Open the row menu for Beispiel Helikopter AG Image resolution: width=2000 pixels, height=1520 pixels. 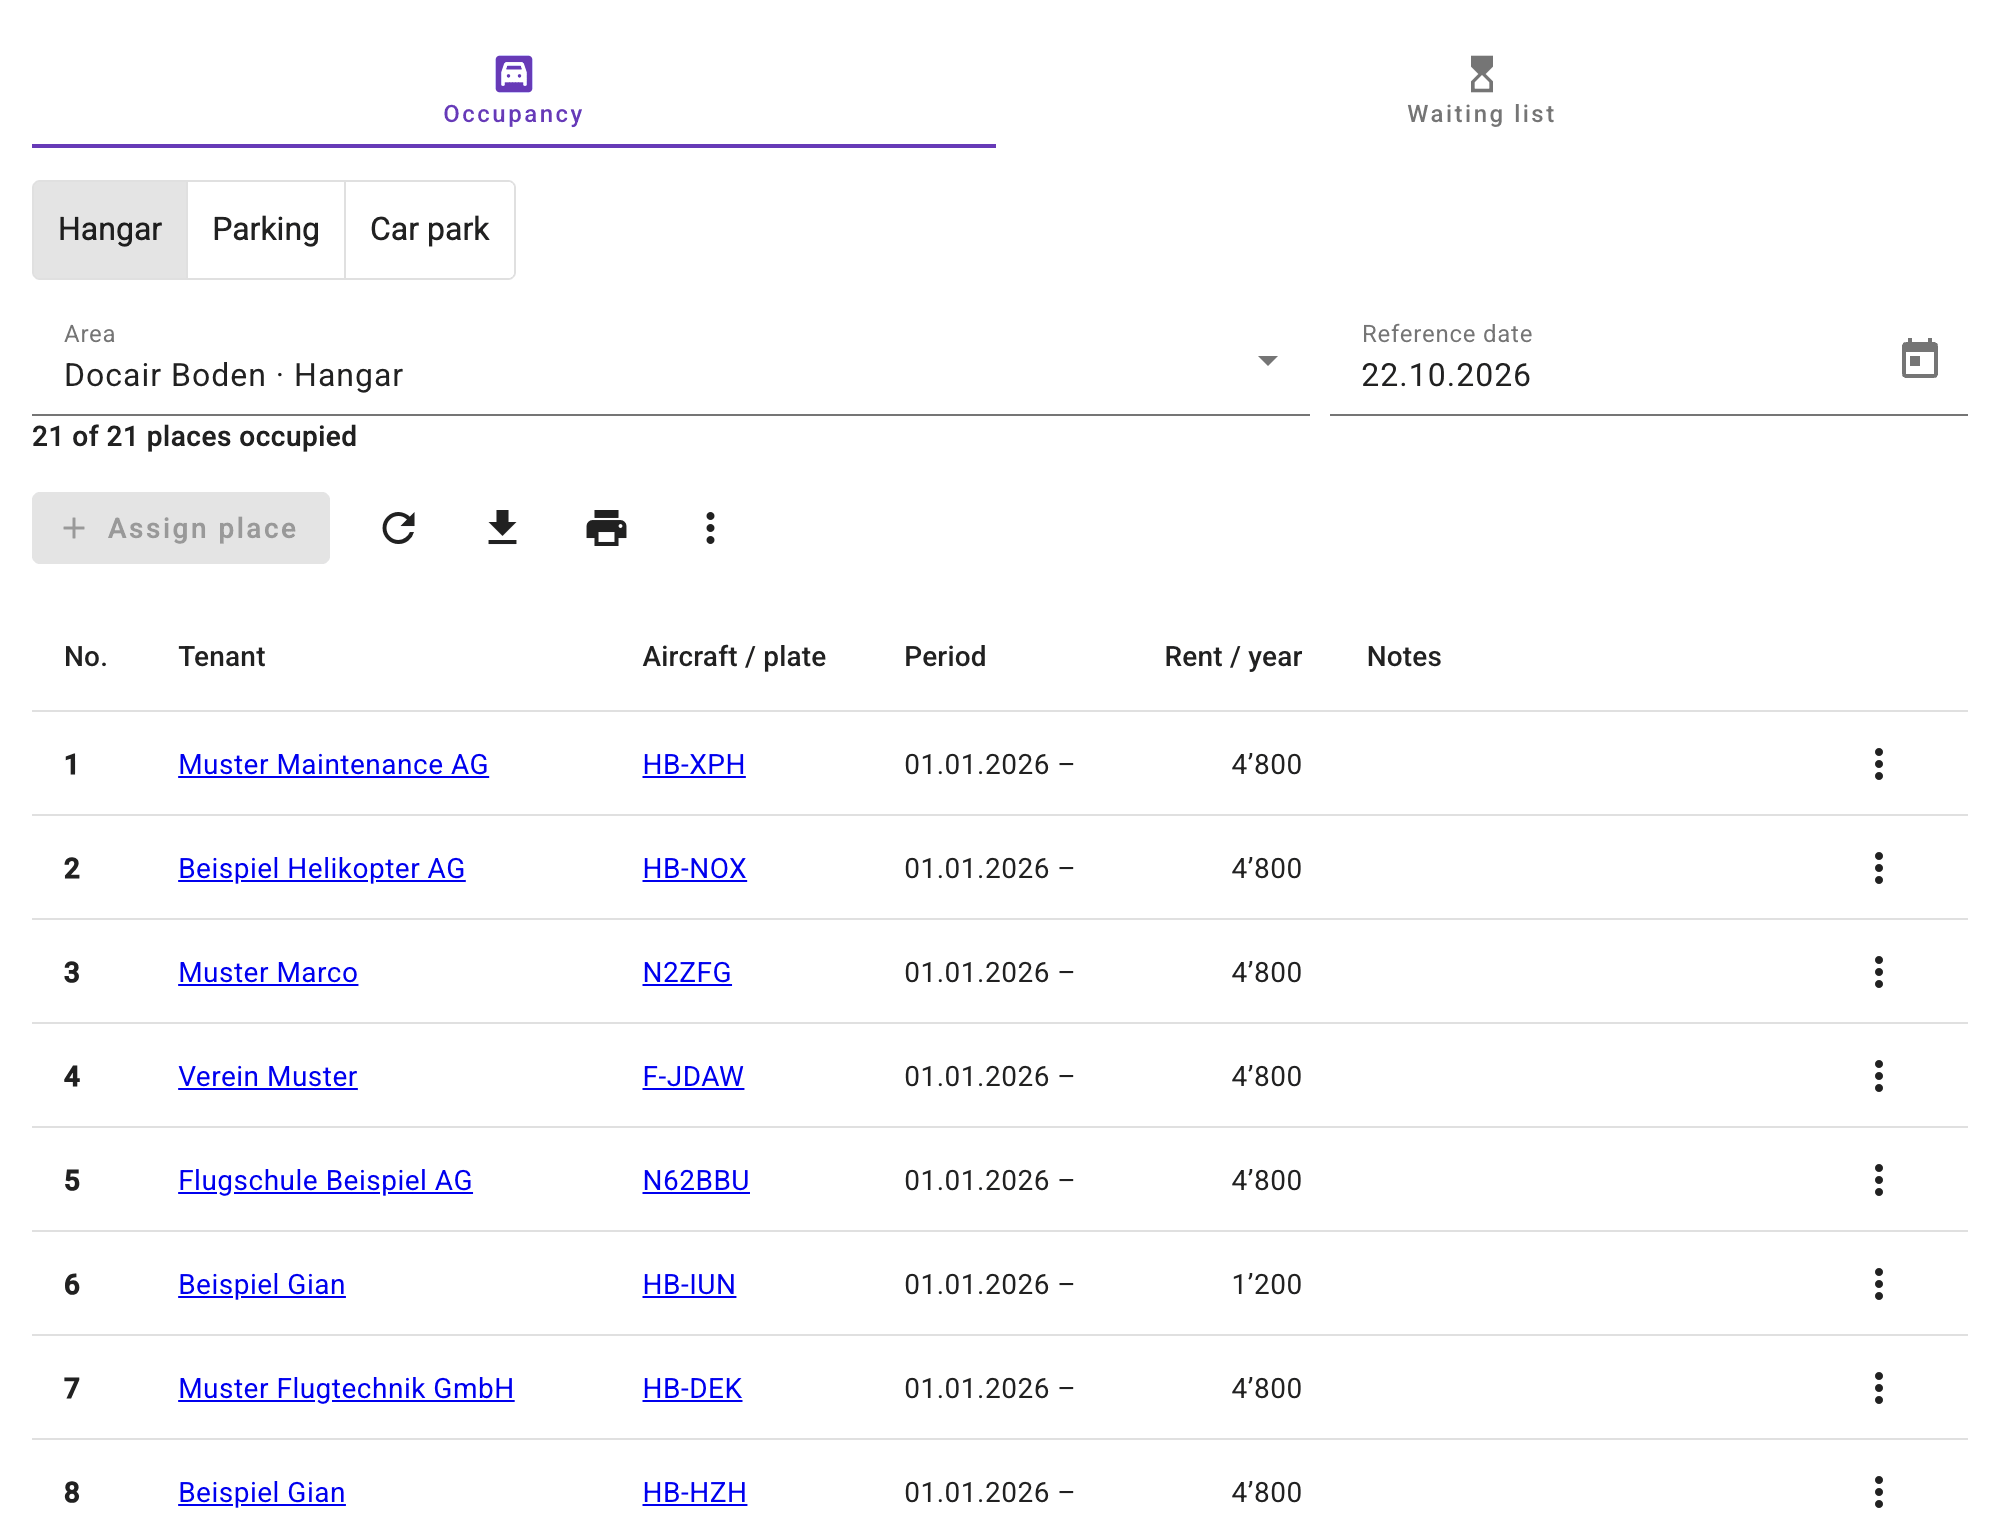coord(1879,868)
